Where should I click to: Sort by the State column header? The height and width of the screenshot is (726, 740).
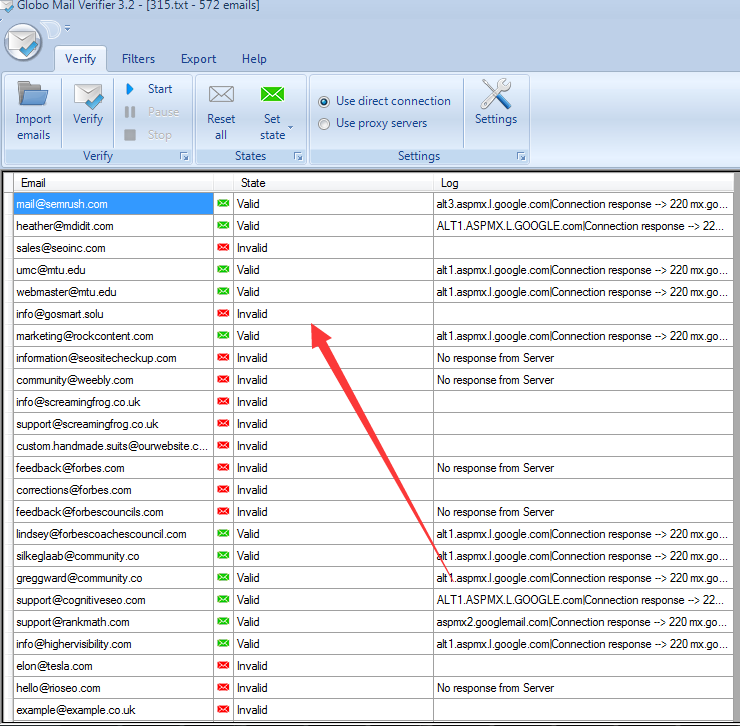[333, 183]
